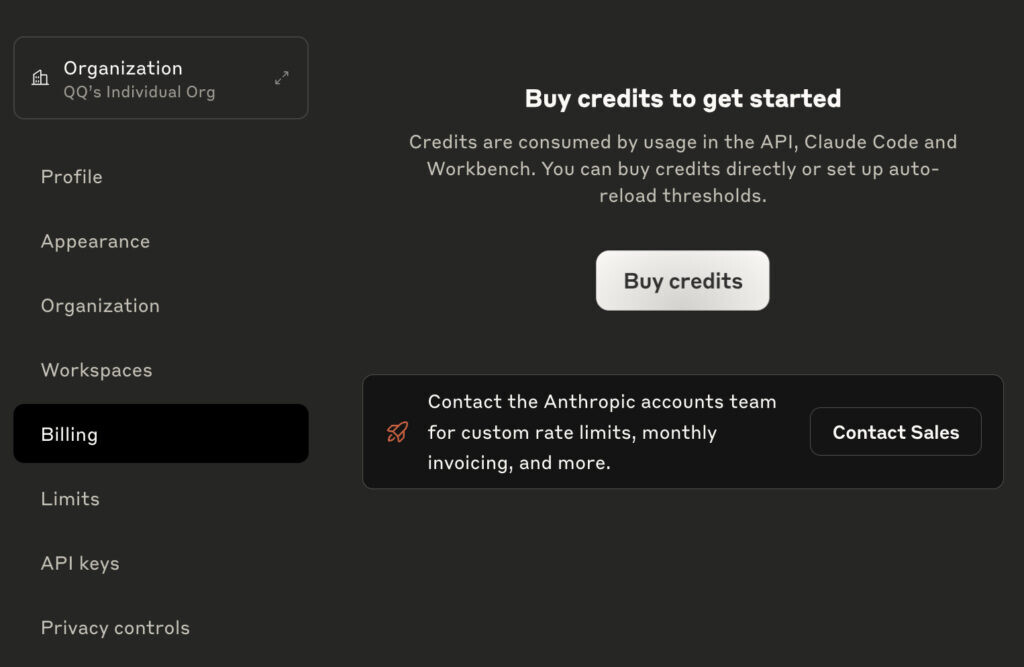Go to Appearance settings
The image size is (1024, 667).
(95, 241)
